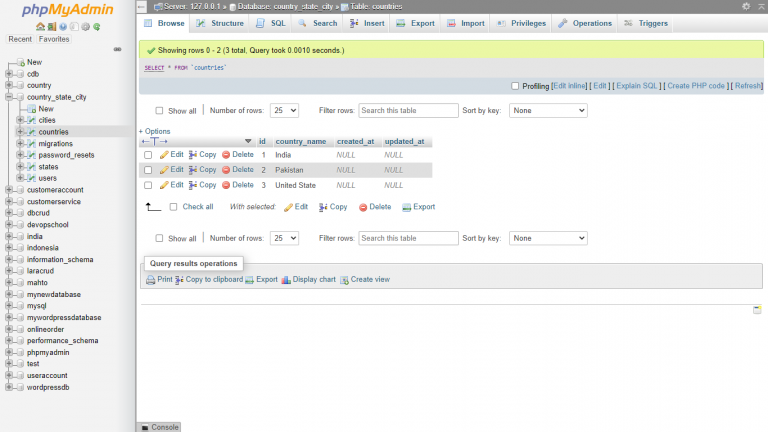Sort by country_name column header
Viewport: 768px width, 432px height.
[x=301, y=142]
